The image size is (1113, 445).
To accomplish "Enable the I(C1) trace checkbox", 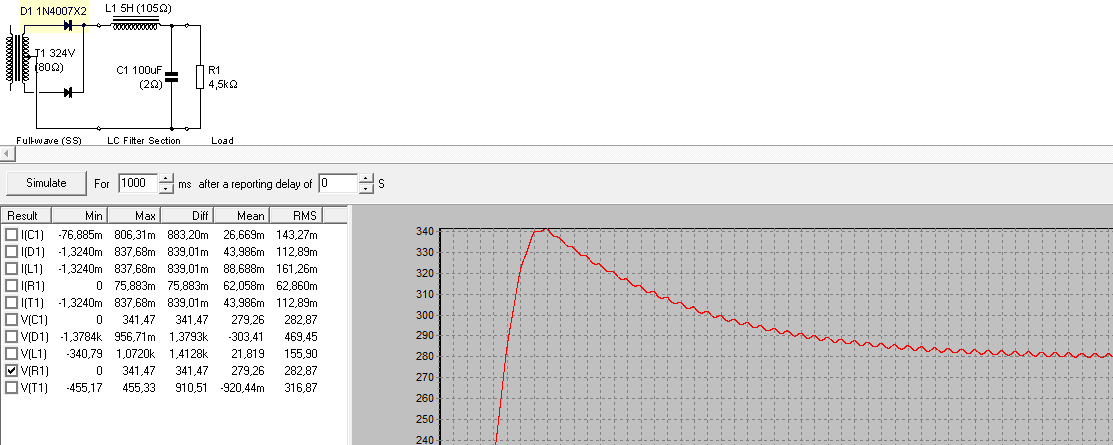I will coord(11,234).
